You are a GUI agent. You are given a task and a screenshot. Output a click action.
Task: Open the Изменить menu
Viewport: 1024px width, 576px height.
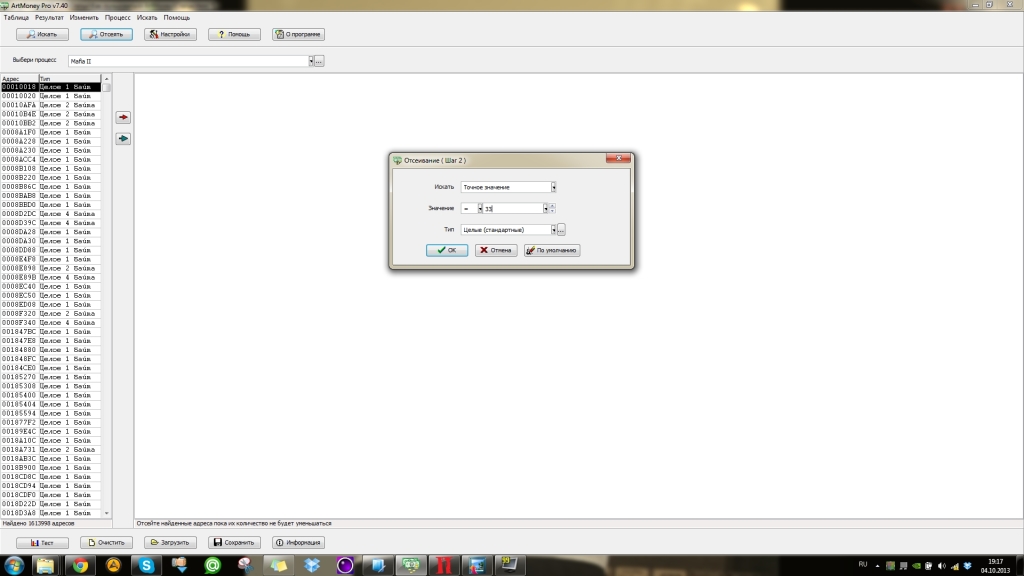pyautogui.click(x=84, y=18)
